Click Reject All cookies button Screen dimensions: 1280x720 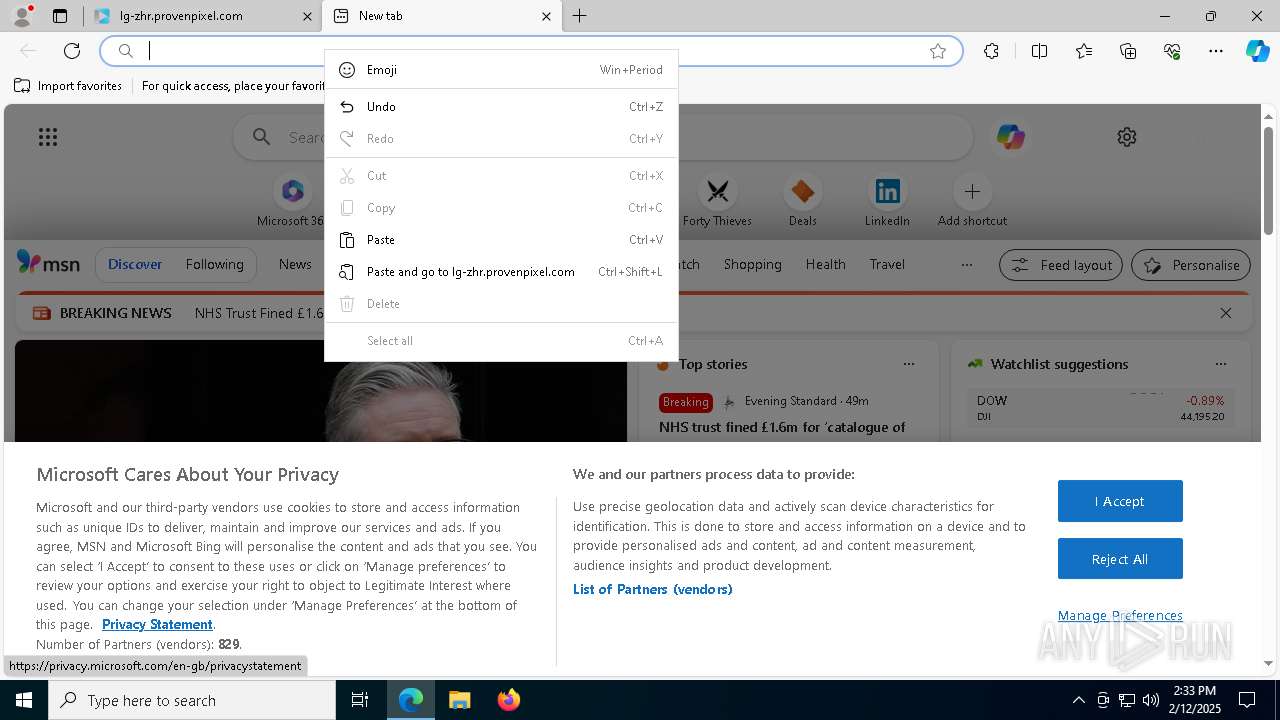(1120, 559)
